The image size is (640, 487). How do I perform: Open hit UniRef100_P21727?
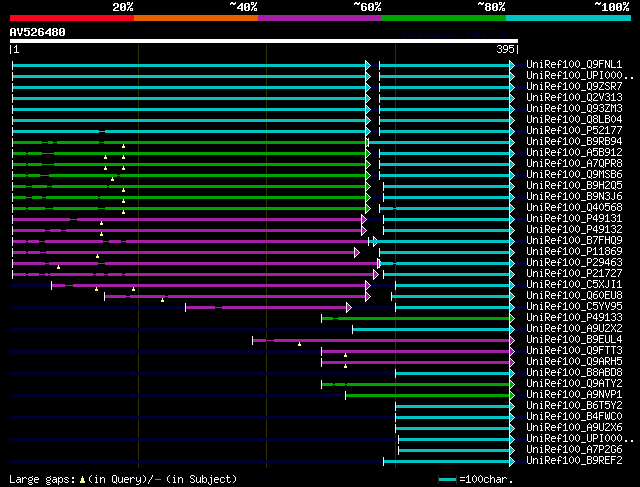point(574,274)
